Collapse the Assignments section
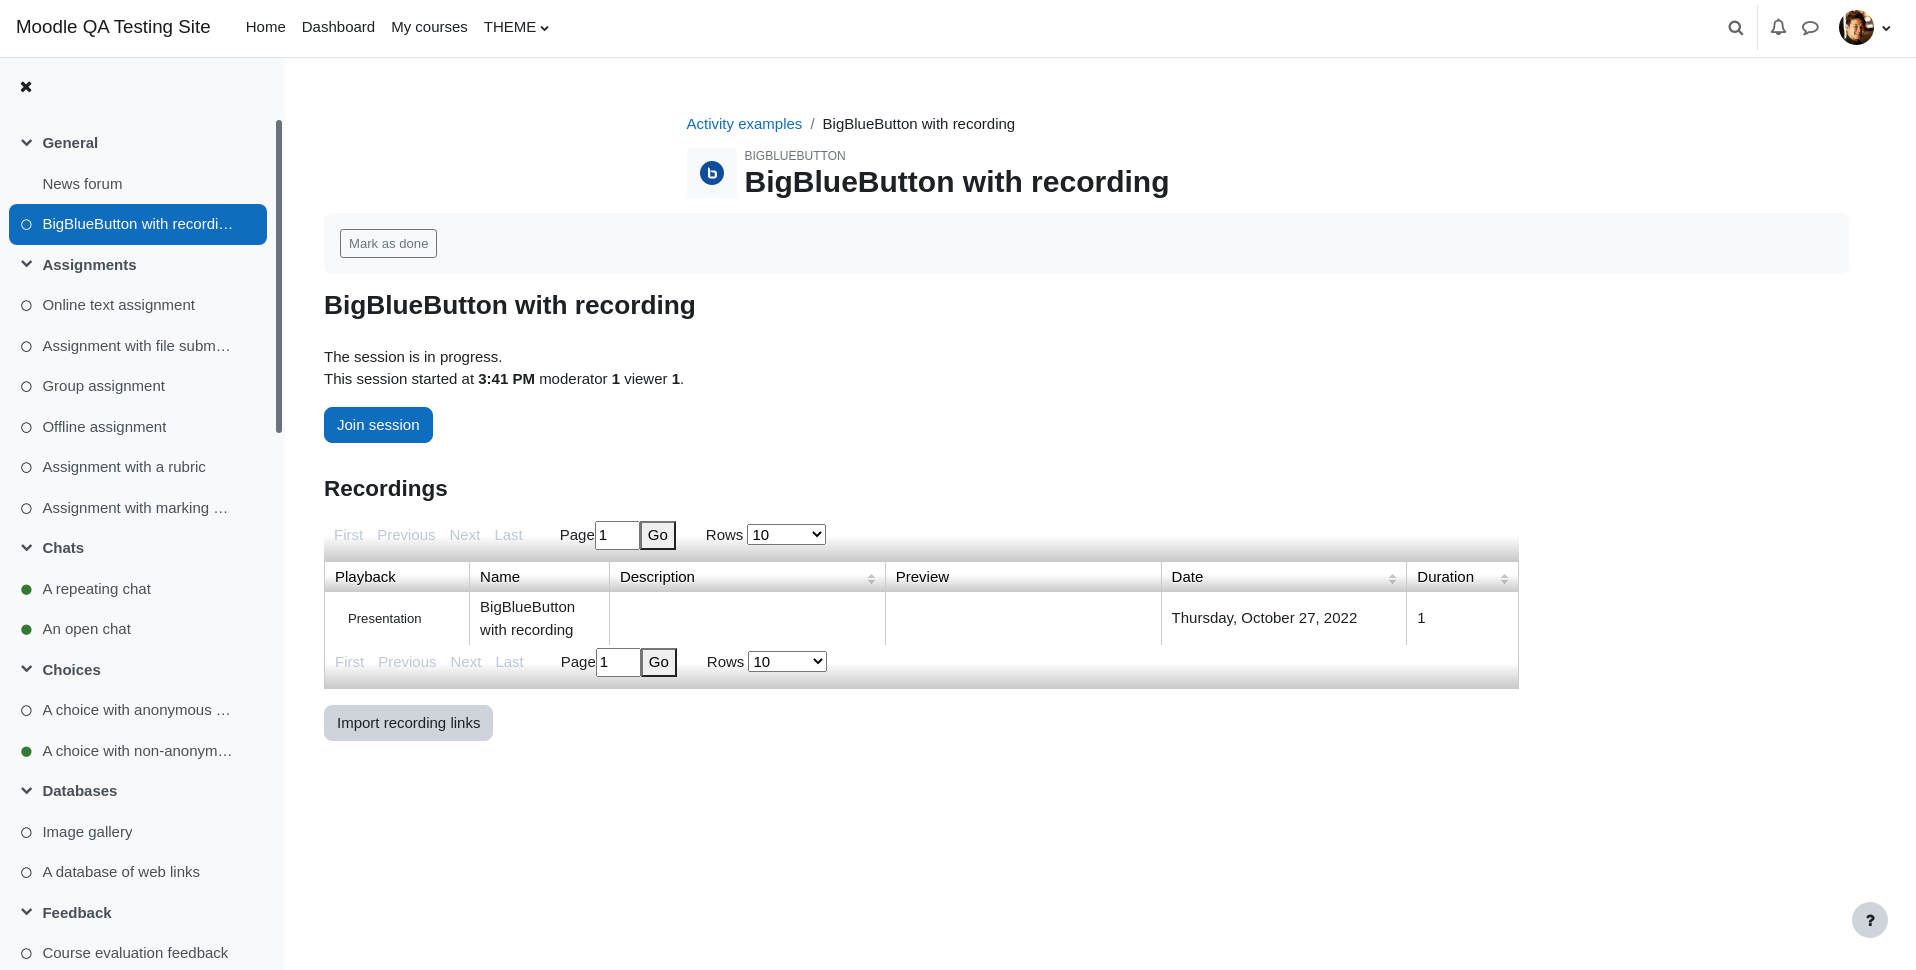The image size is (1916, 970). pyautogui.click(x=27, y=265)
